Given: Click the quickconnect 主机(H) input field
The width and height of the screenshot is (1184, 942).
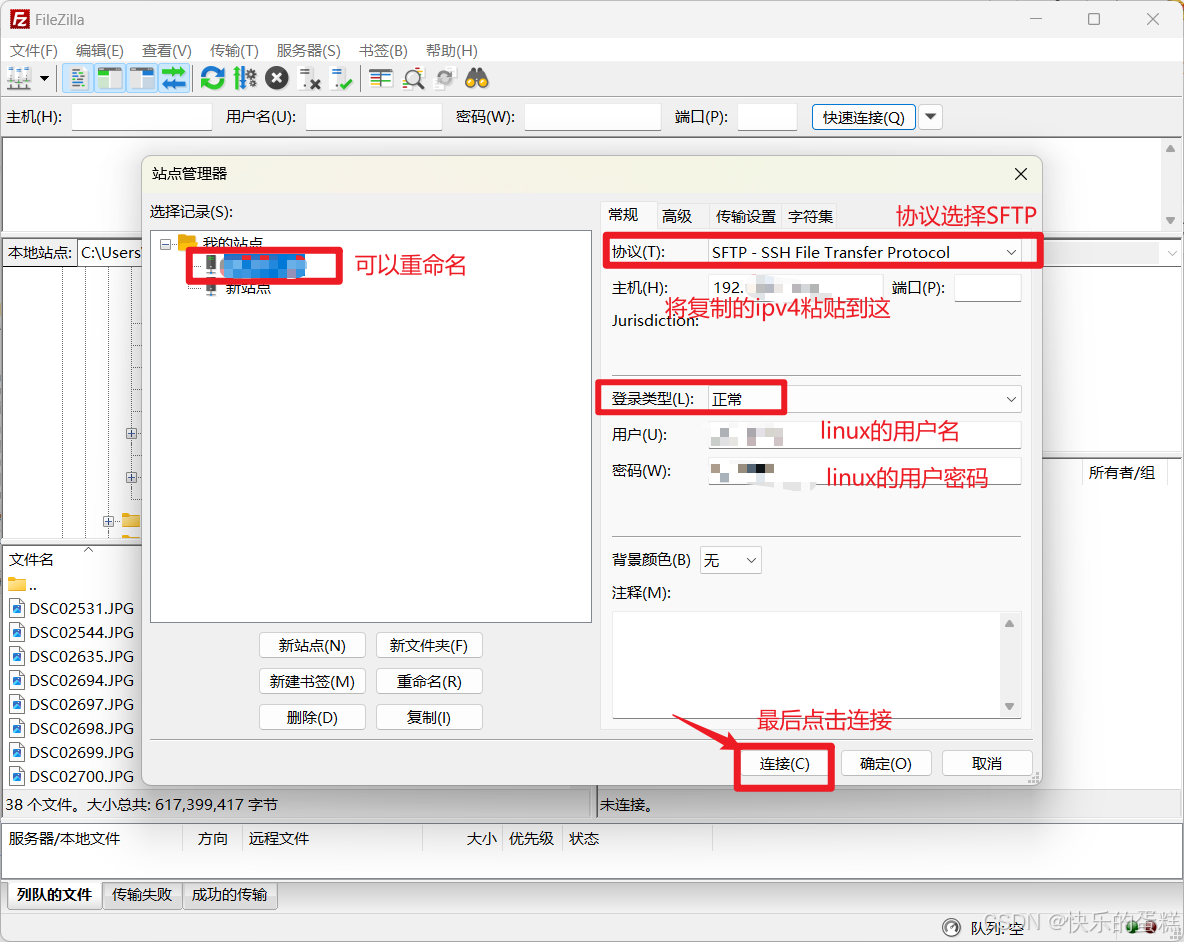Looking at the screenshot, I should pos(142,117).
